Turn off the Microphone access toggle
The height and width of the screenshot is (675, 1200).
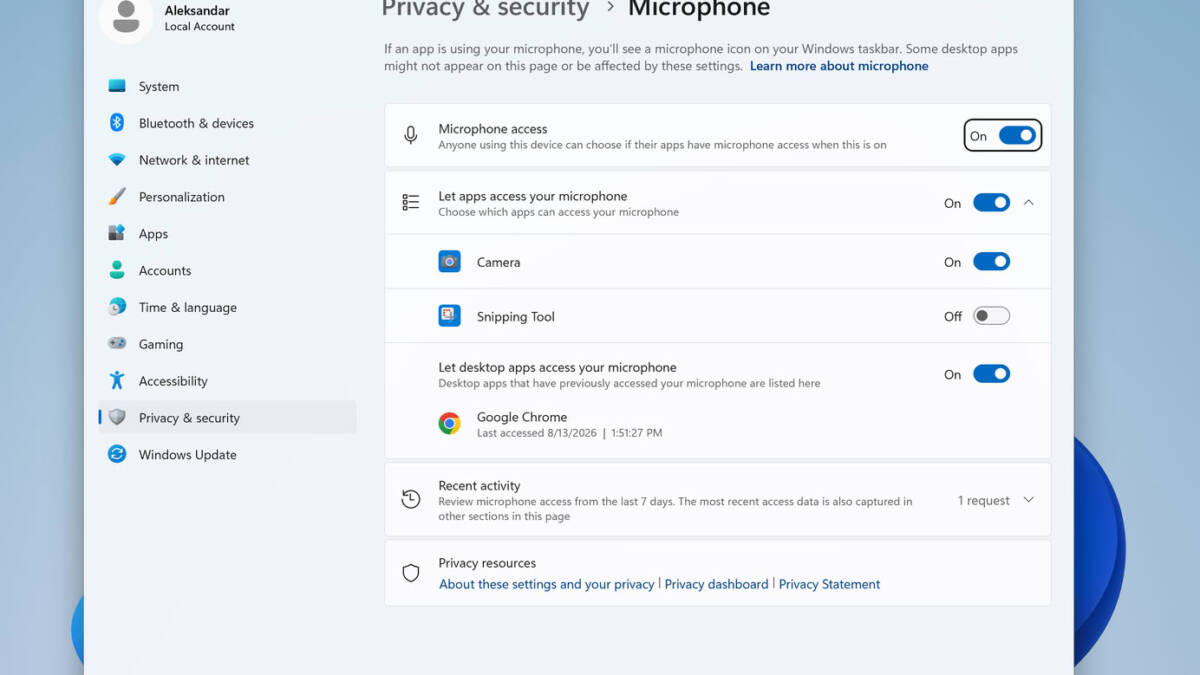[x=1018, y=136]
